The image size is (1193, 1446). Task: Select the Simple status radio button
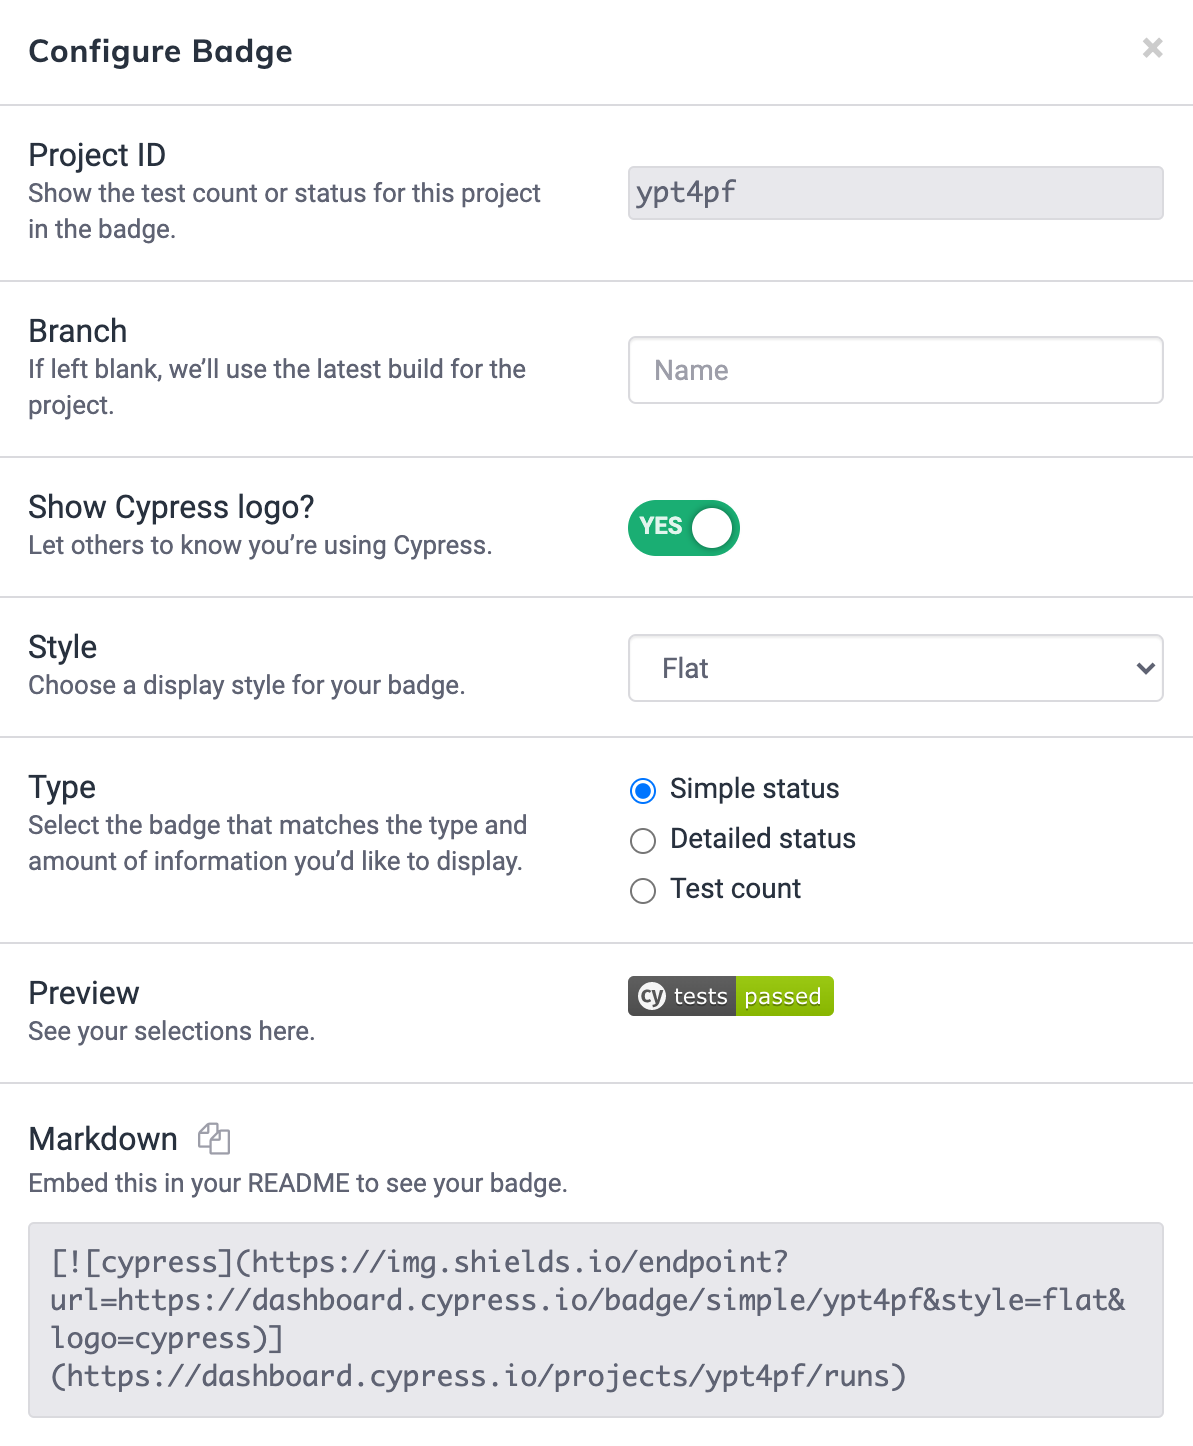pos(643,791)
